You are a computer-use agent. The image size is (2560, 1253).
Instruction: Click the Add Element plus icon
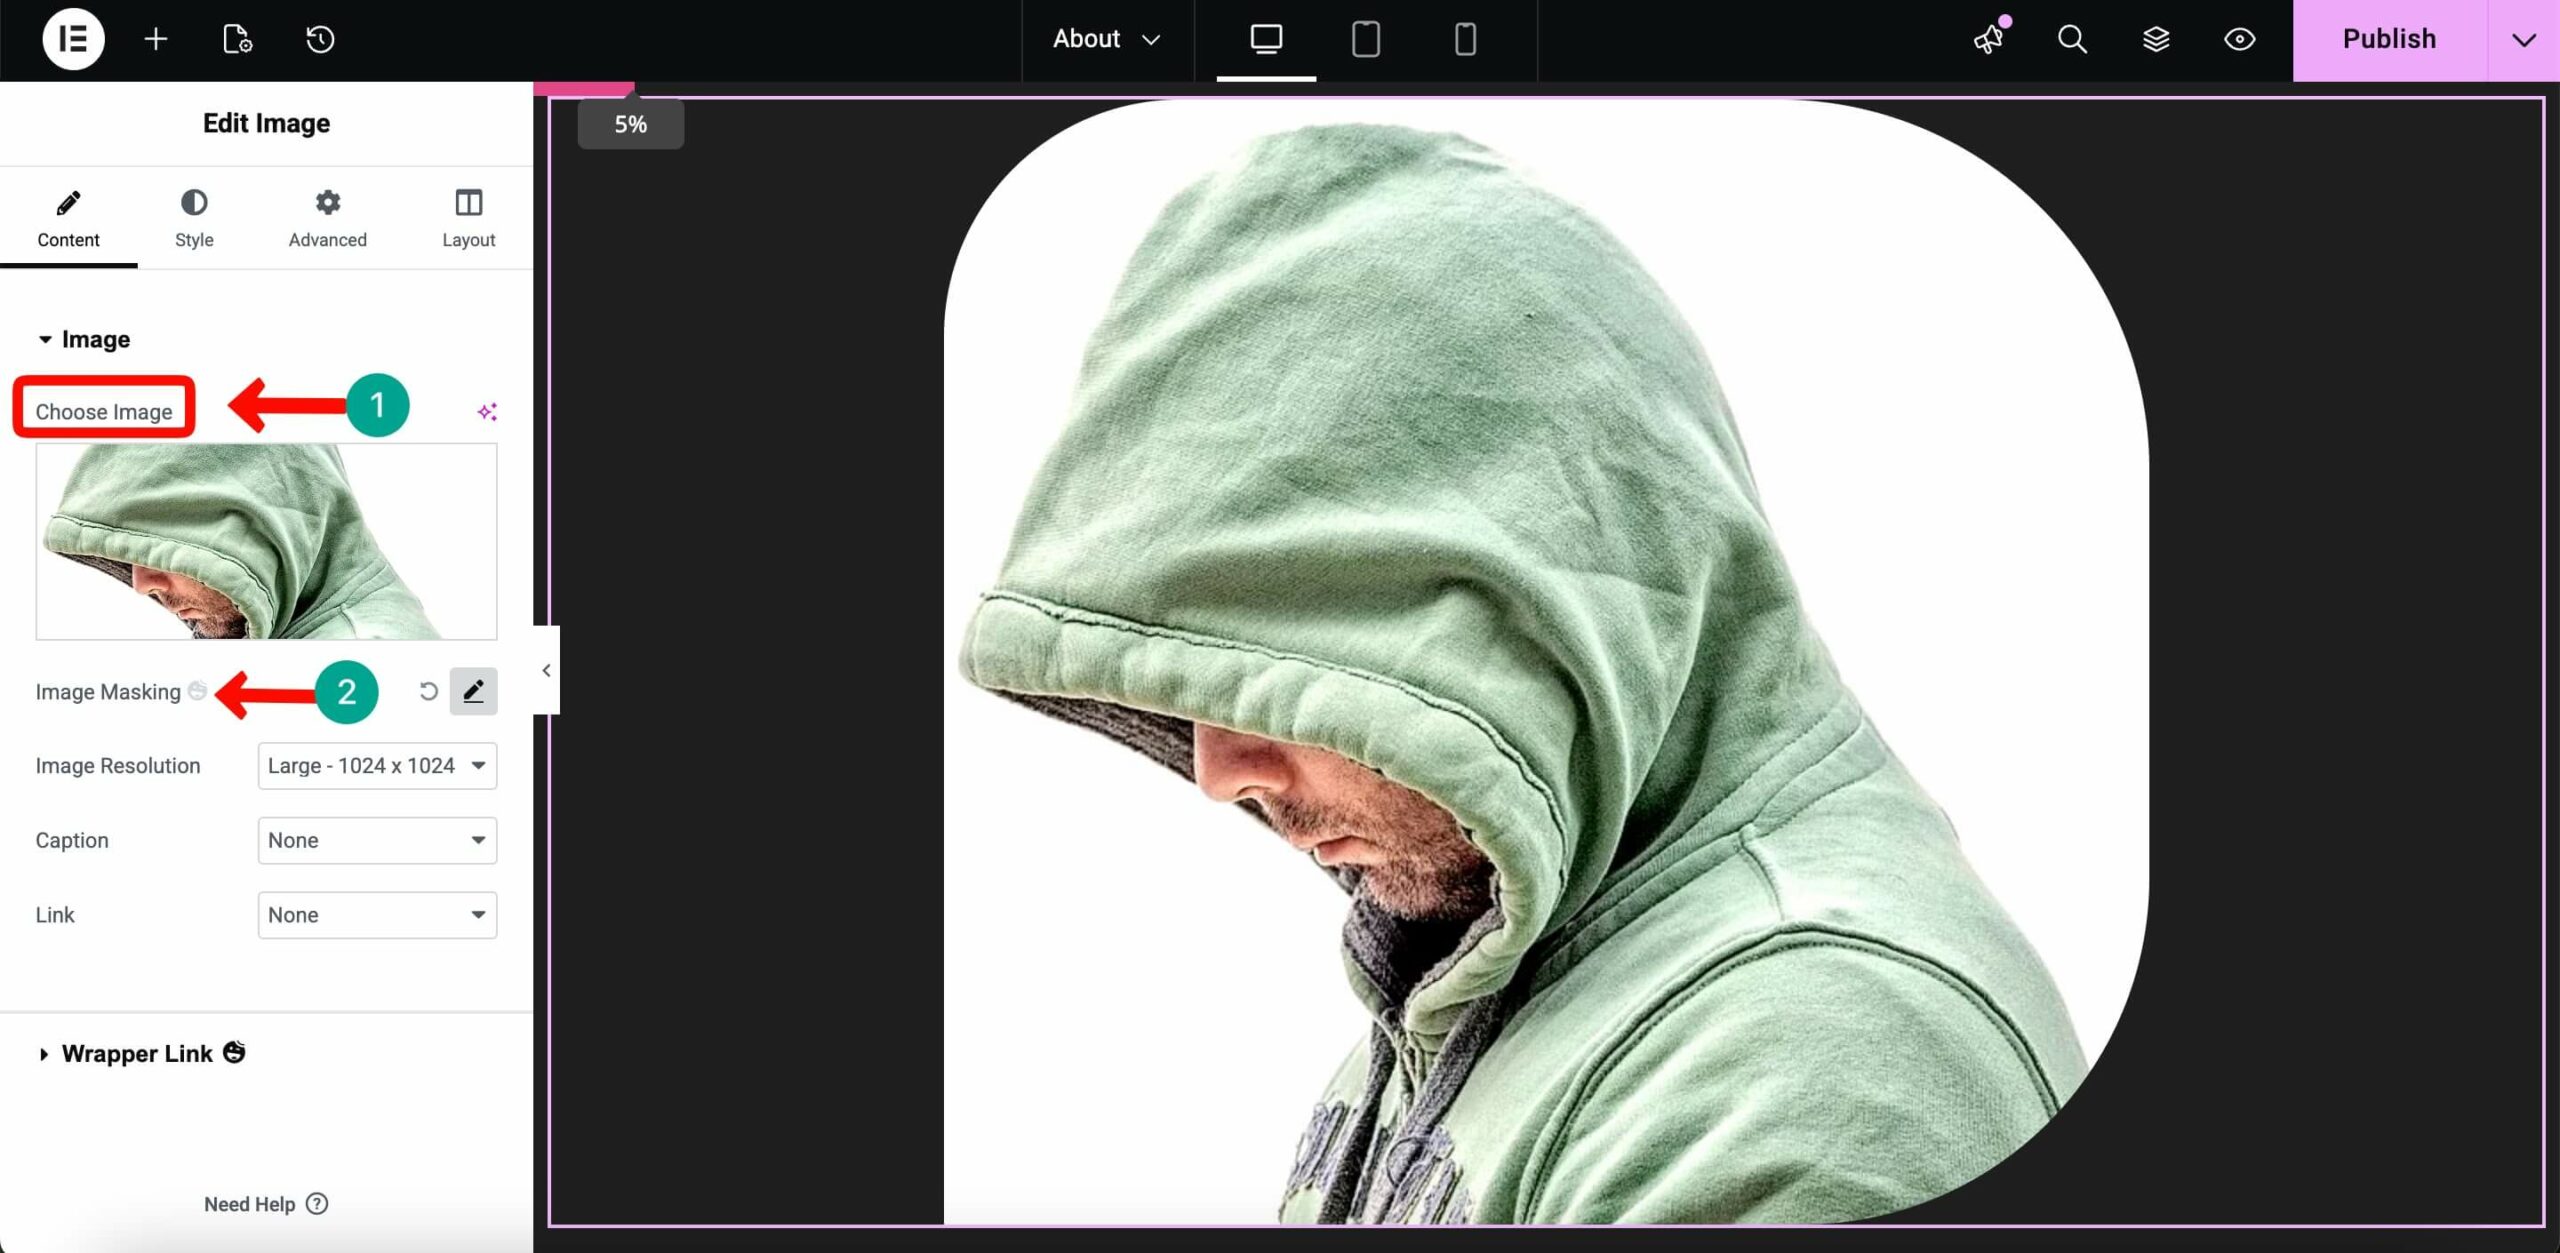(x=155, y=40)
